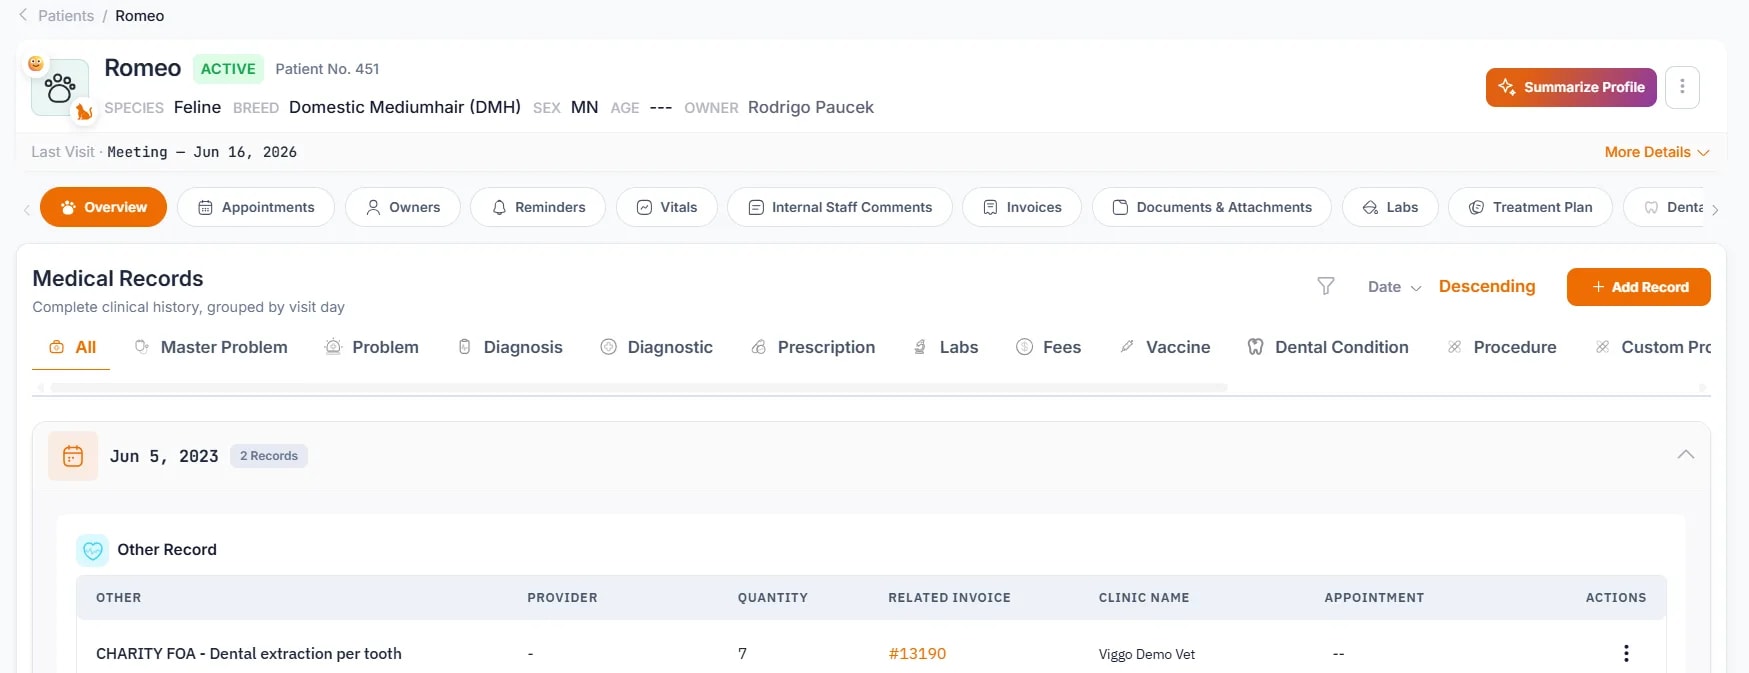The height and width of the screenshot is (673, 1749).
Task: Filter records by Problem
Action: click(x=372, y=347)
